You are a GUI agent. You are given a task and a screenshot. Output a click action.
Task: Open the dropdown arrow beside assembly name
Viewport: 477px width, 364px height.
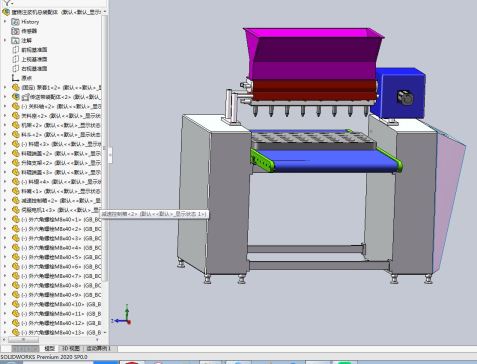[x=105, y=12]
